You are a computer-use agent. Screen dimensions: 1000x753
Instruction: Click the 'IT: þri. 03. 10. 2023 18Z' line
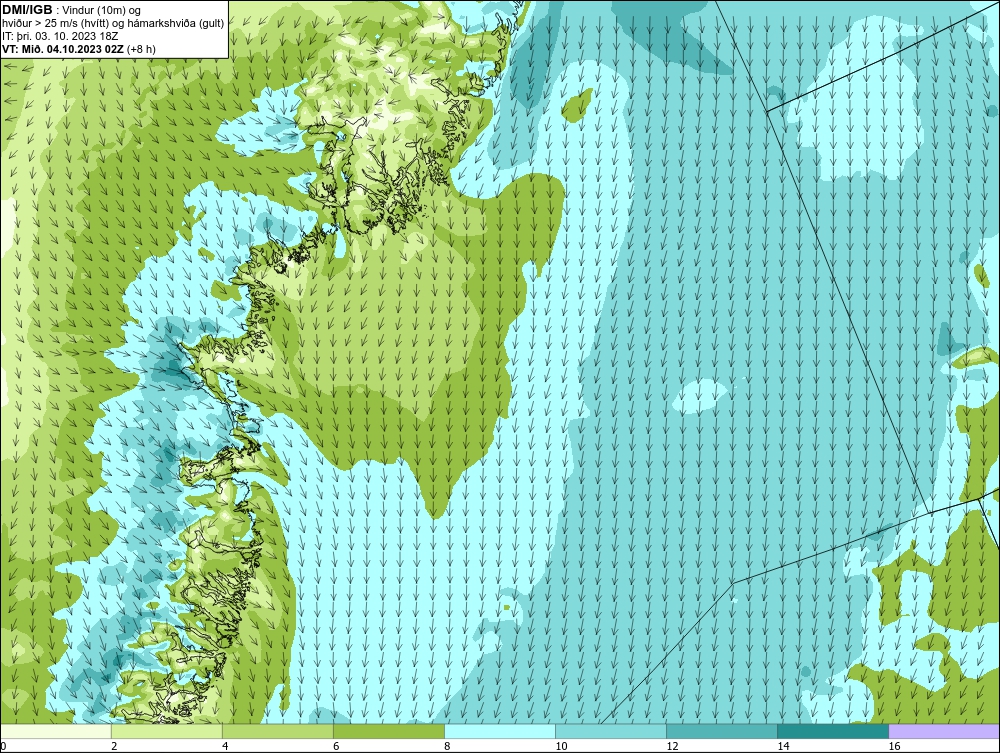[60, 36]
